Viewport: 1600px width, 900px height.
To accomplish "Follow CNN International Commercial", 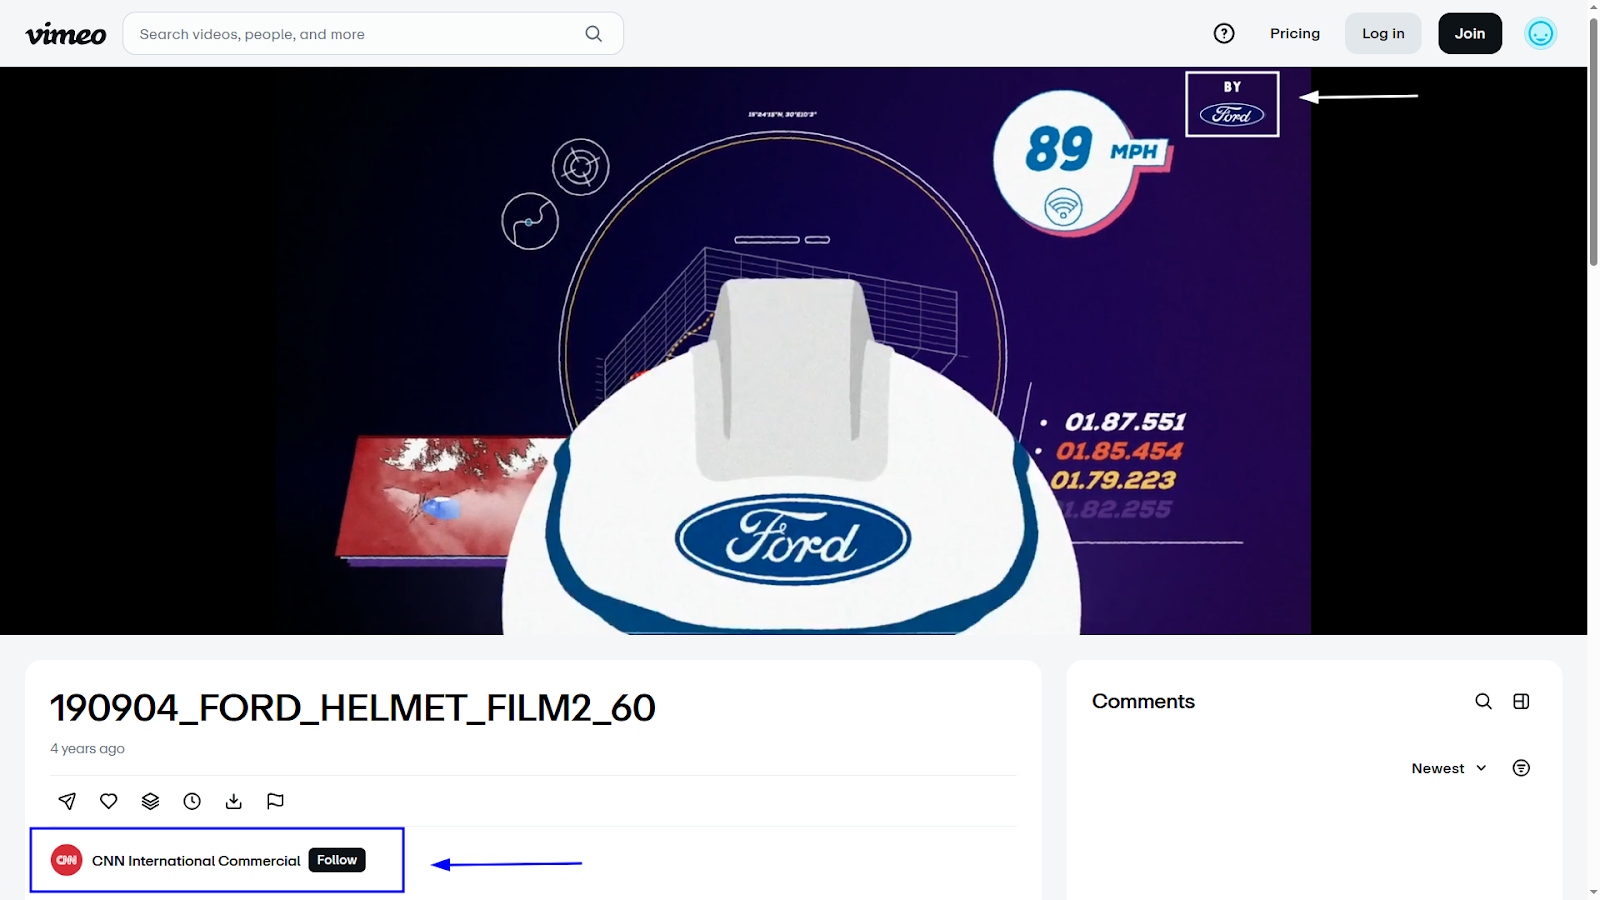I will coord(337,860).
